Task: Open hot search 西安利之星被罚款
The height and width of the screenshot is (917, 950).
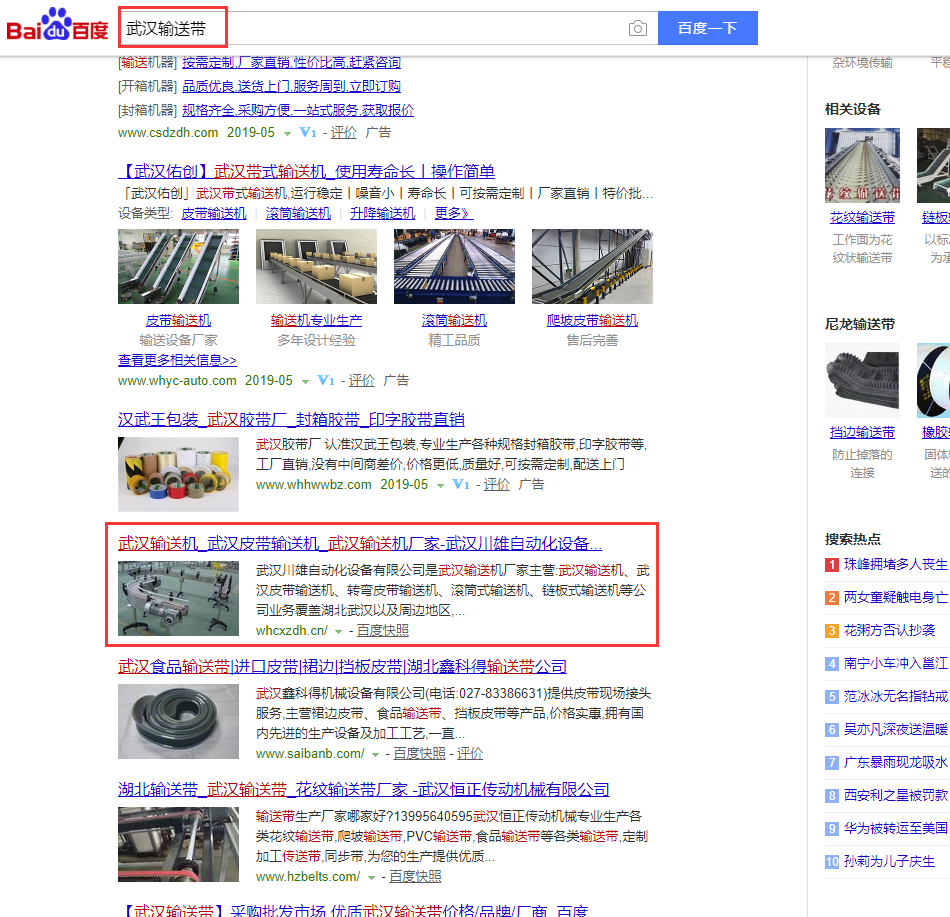Action: 895,795
